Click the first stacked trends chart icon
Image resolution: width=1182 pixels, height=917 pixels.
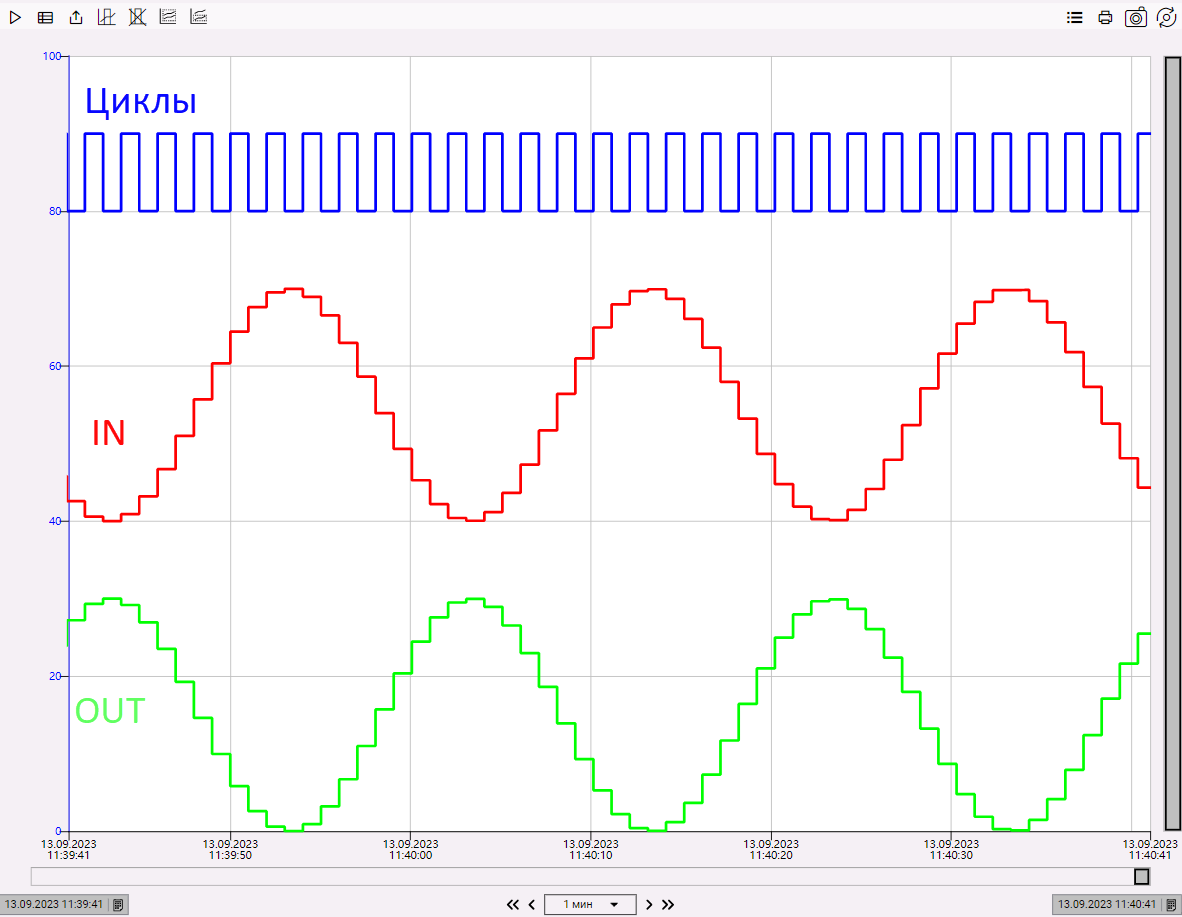point(168,17)
